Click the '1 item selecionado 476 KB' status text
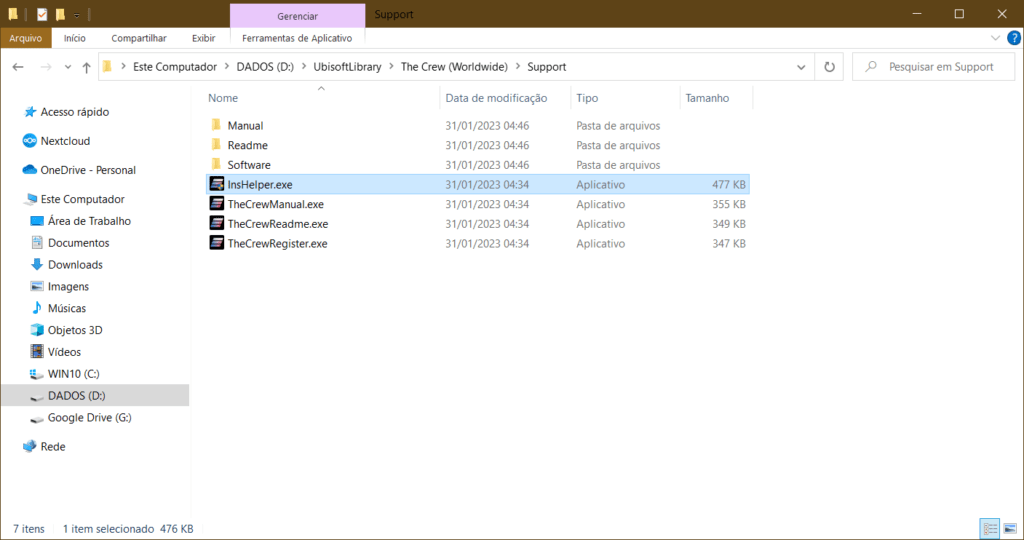The height and width of the screenshot is (540, 1024). (x=128, y=528)
